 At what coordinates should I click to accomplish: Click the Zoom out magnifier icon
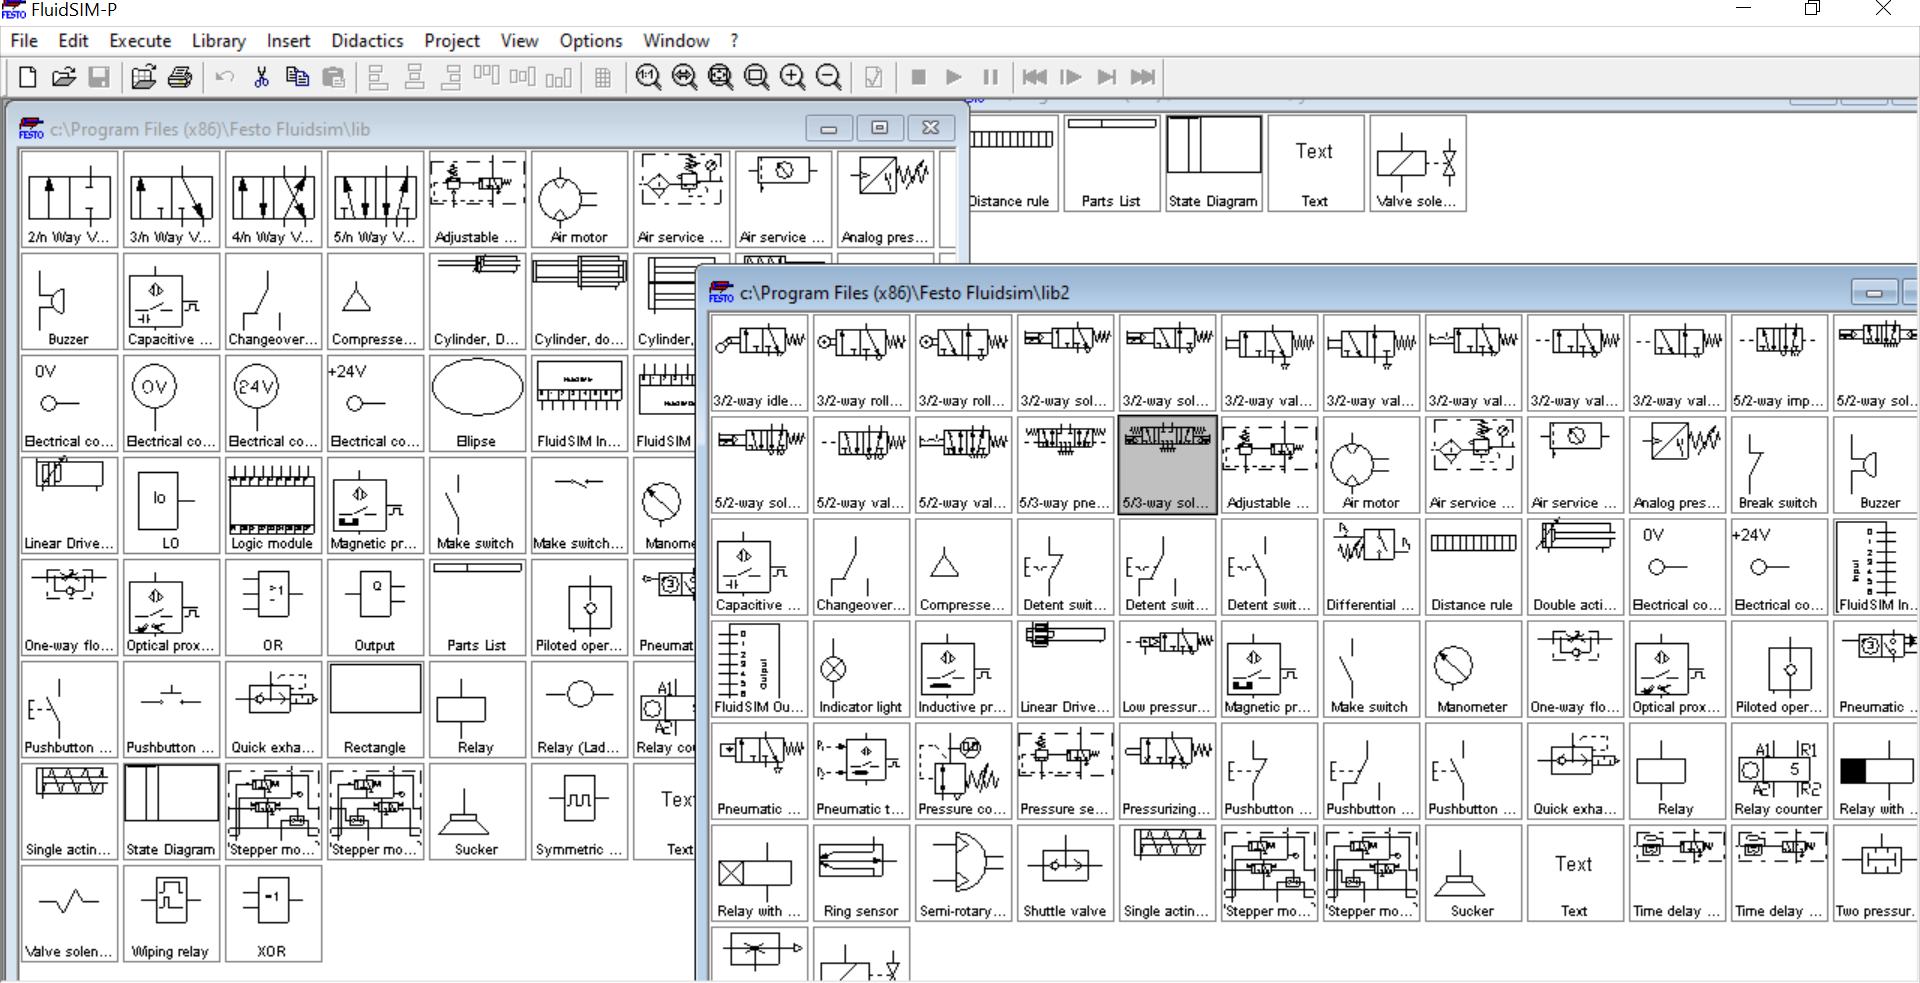(829, 77)
